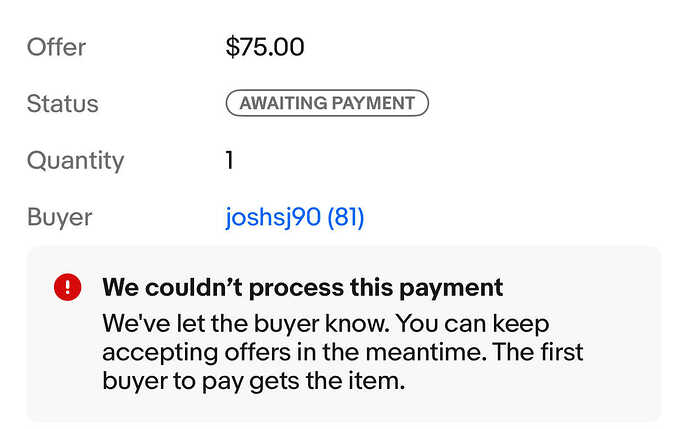Select the quantity value 1
689x429 pixels.
tap(230, 160)
